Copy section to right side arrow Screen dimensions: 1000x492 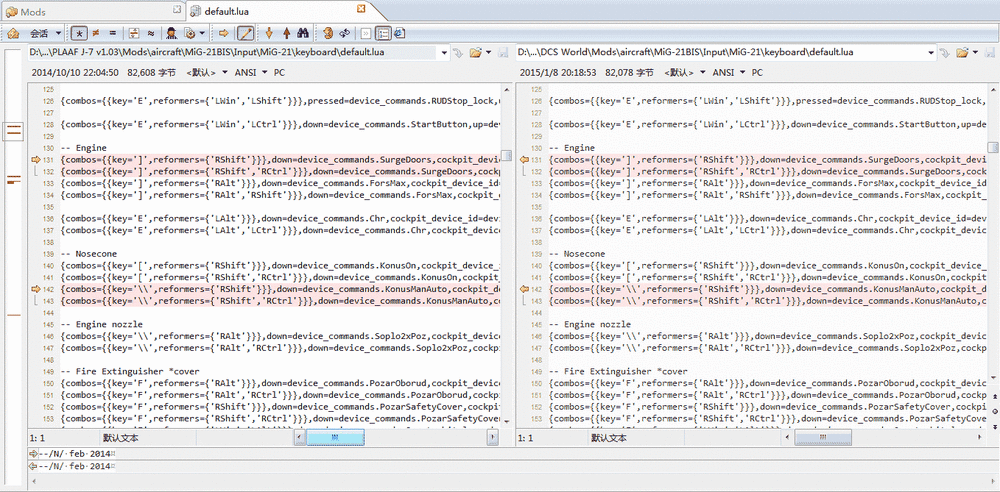click(x=224, y=33)
